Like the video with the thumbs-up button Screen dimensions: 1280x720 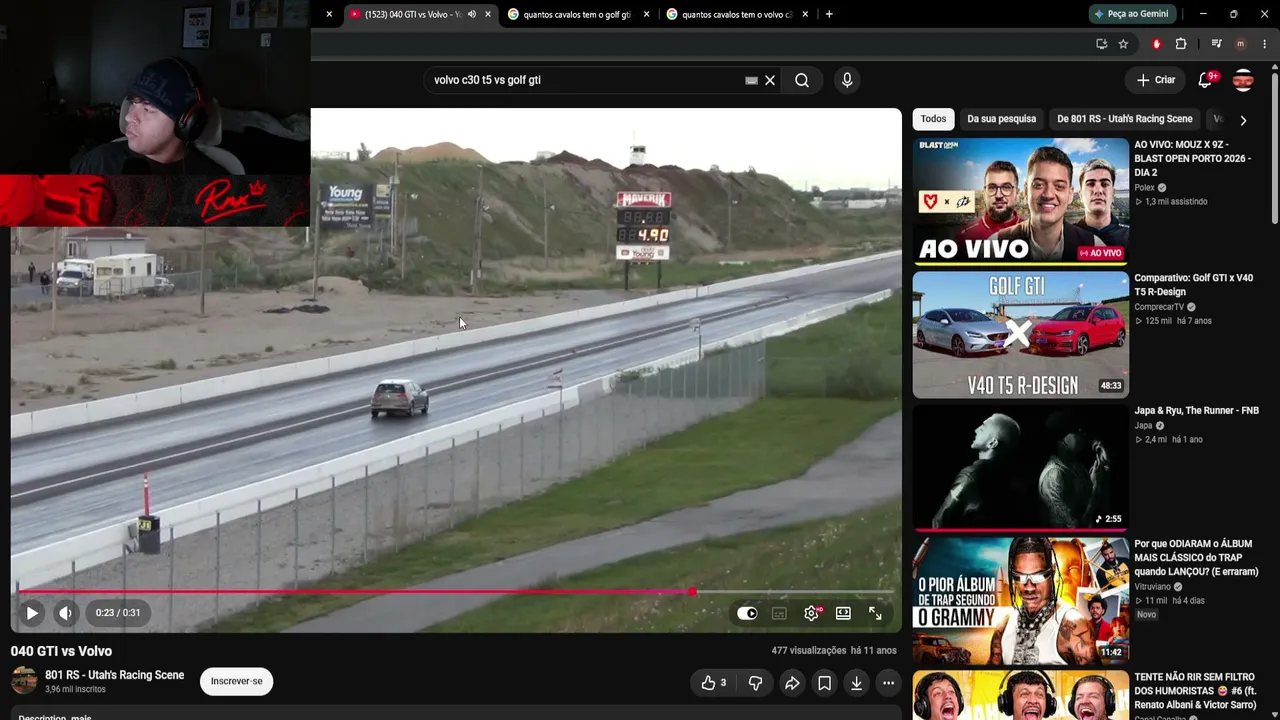click(714, 683)
